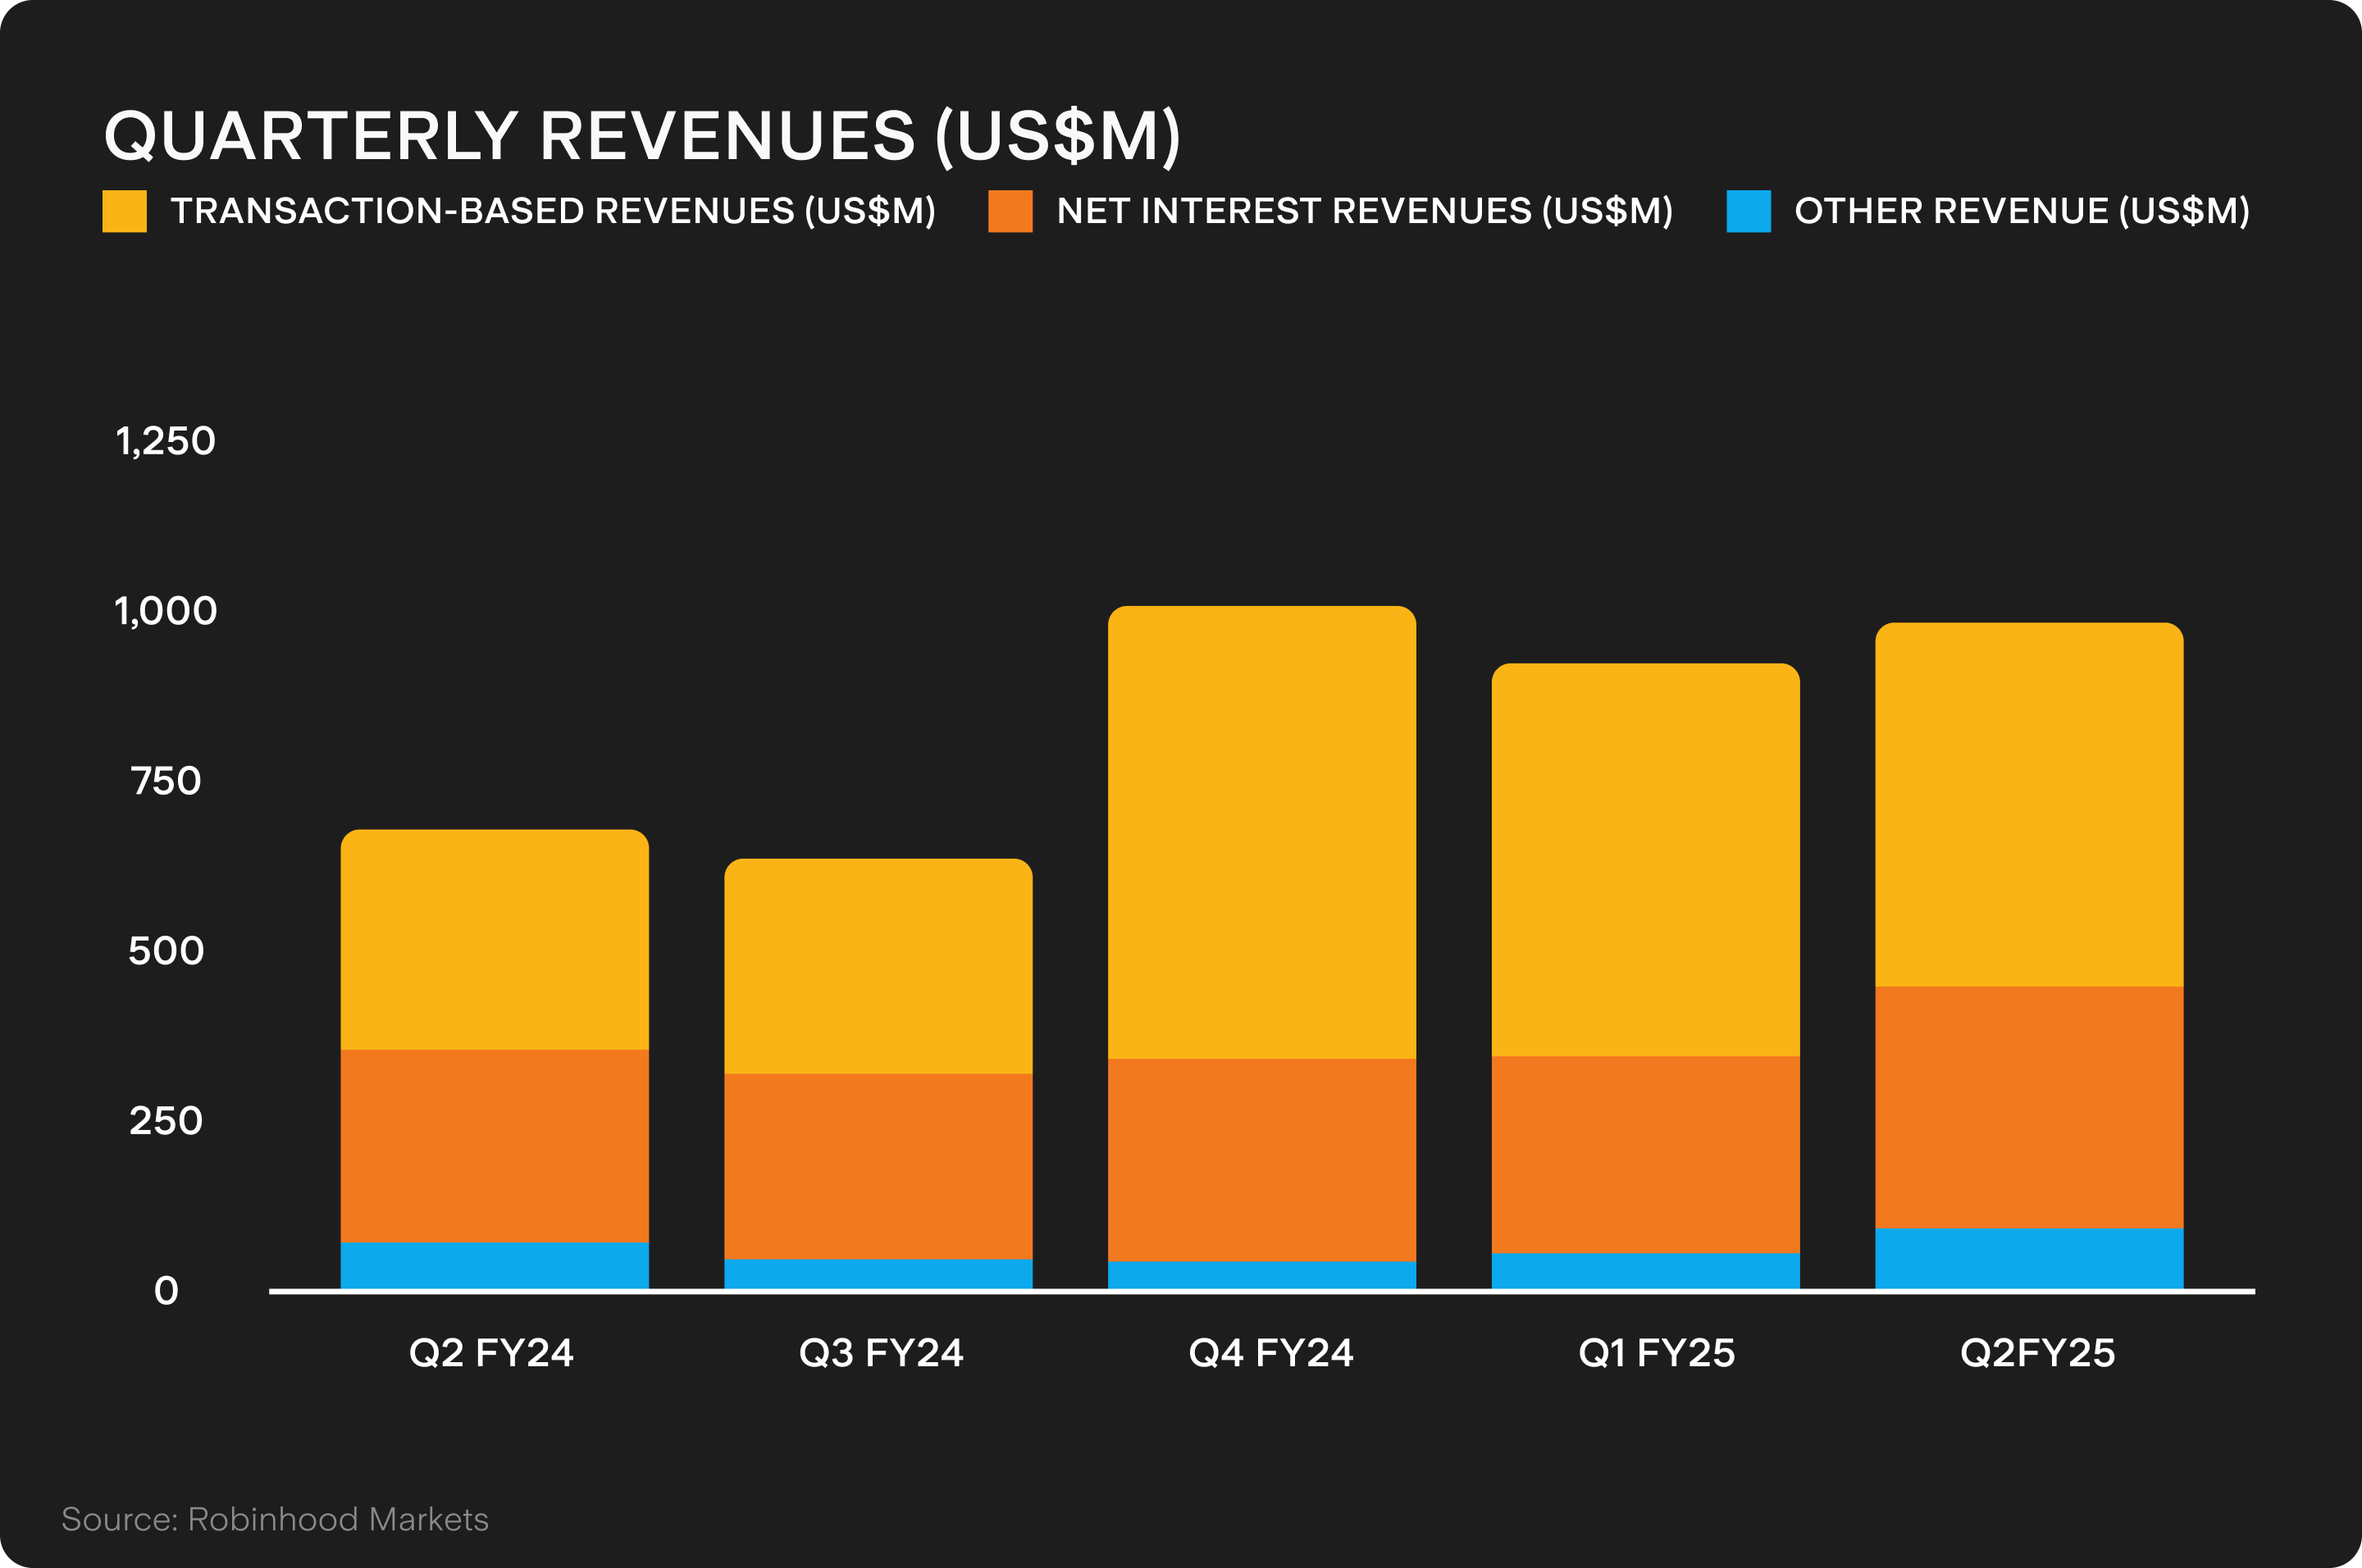Toggle the Transaction-Based Revenues series in the legend

(x=124, y=210)
